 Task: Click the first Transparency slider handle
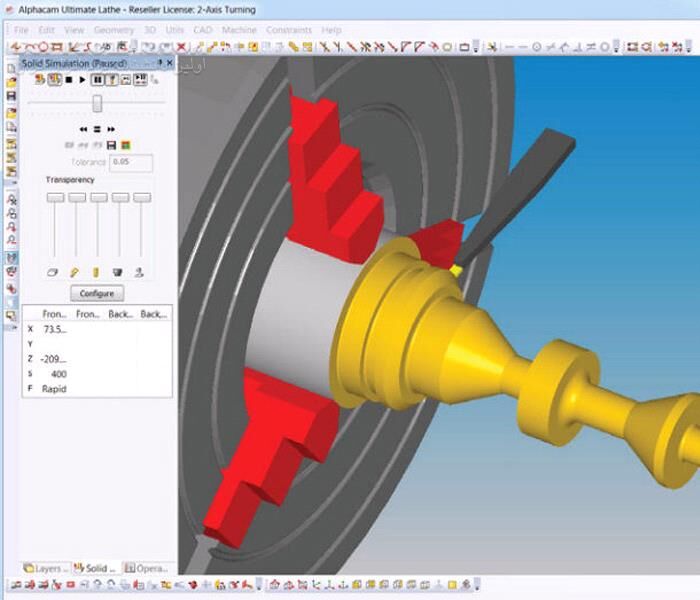coord(54,198)
